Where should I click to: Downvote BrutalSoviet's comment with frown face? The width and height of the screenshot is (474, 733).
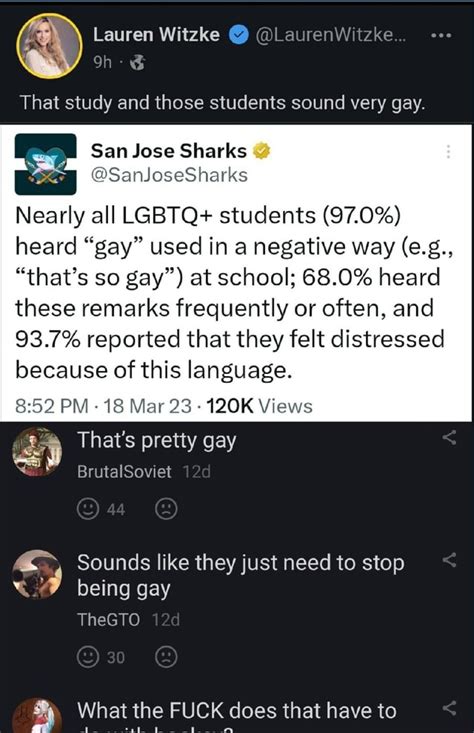tap(166, 508)
